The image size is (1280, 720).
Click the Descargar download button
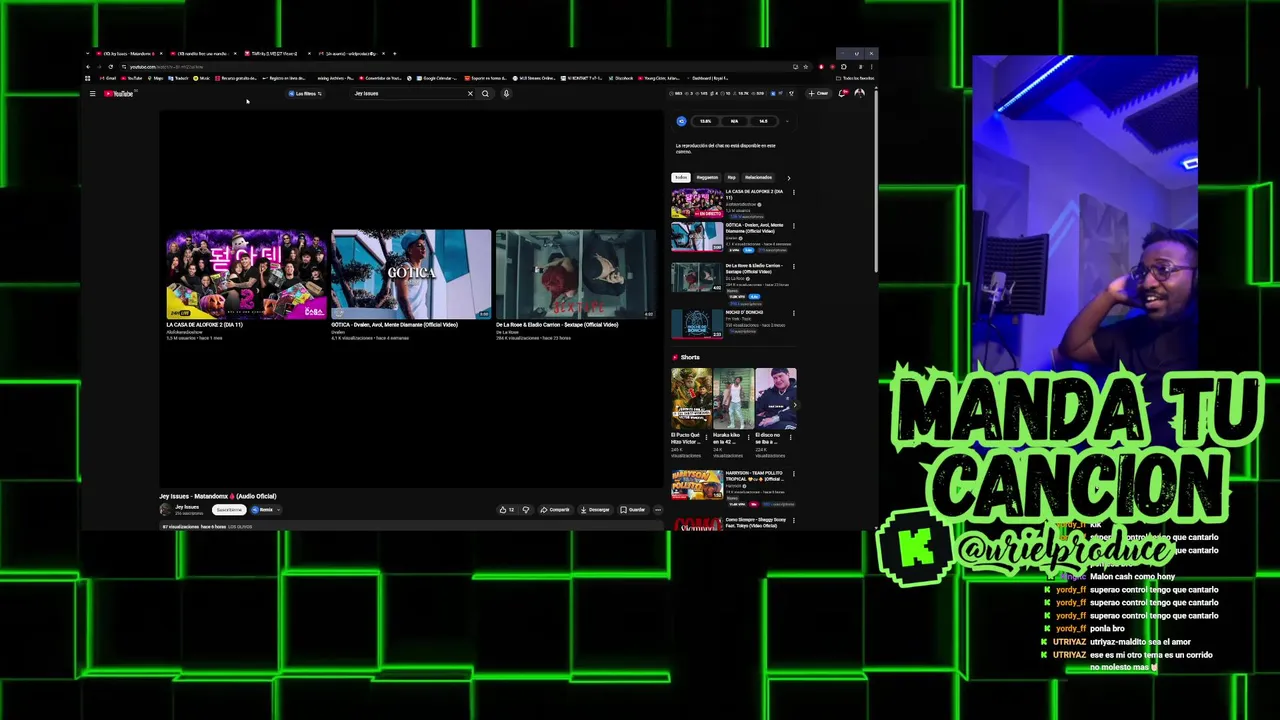coord(594,510)
